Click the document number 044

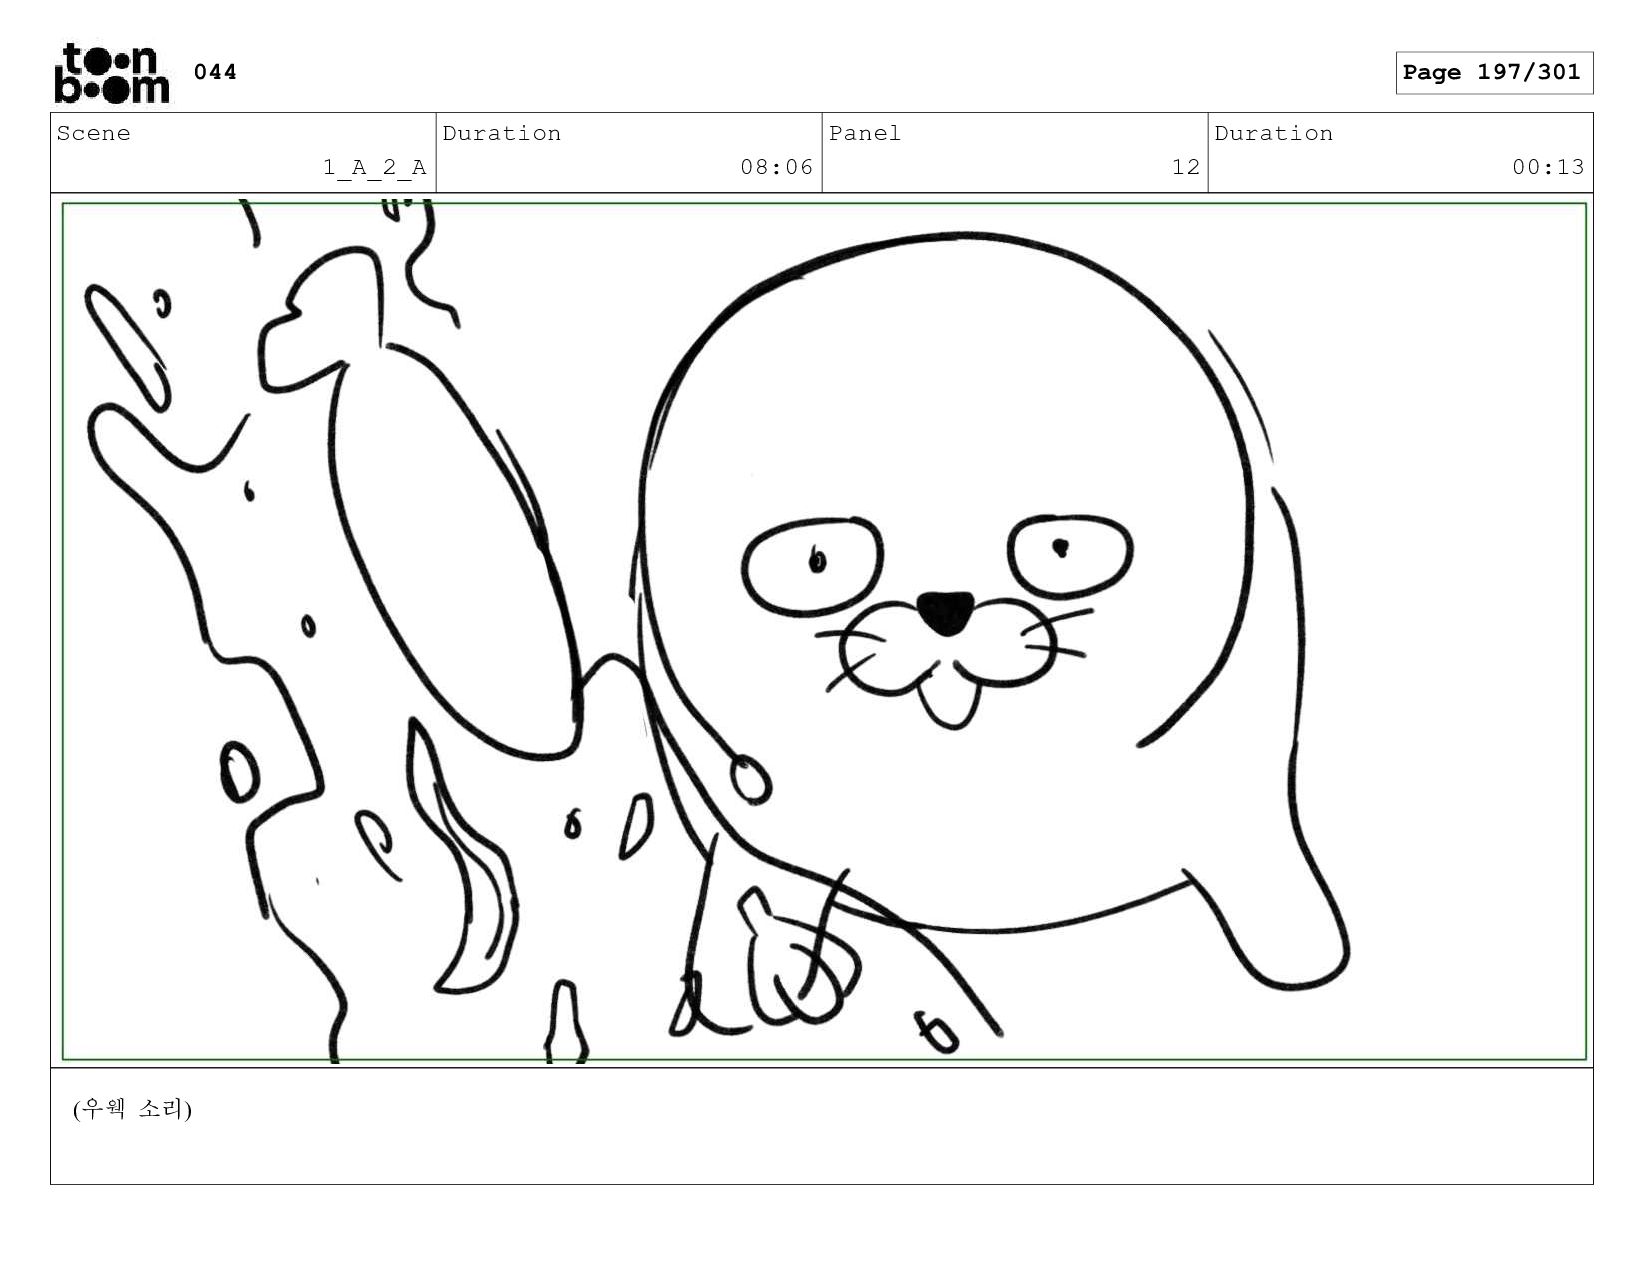pyautogui.click(x=215, y=72)
